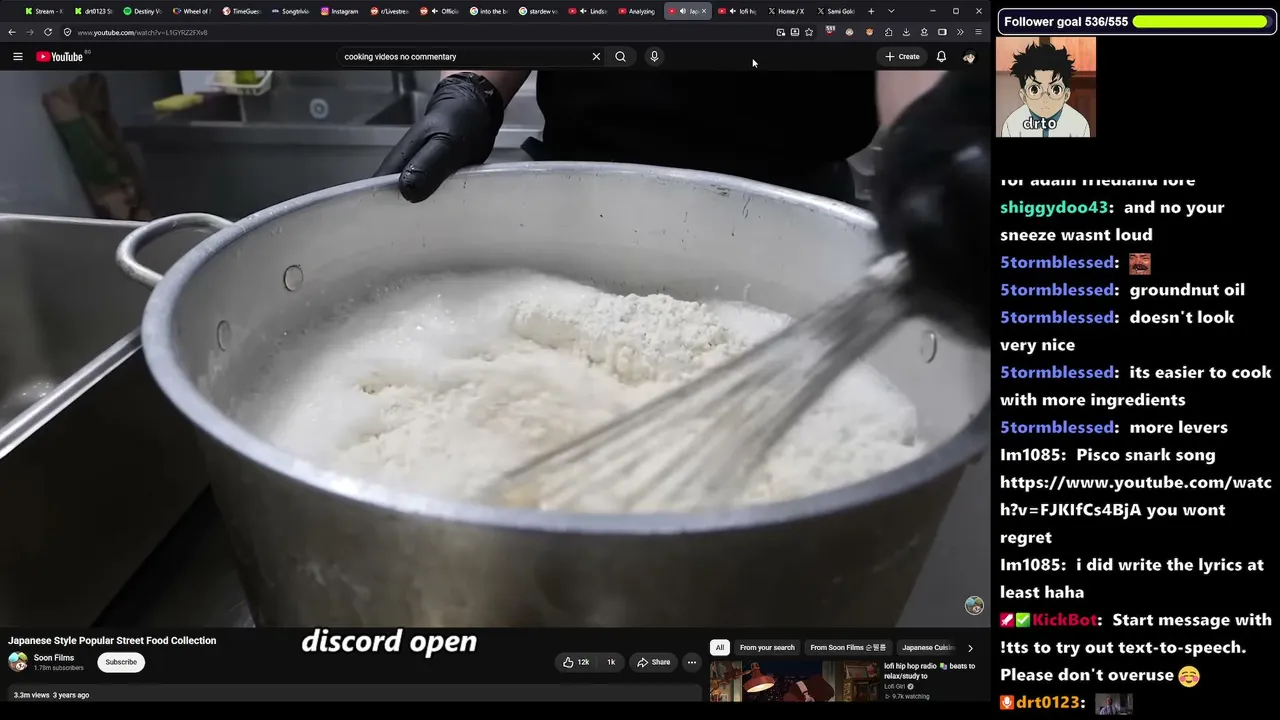Viewport: 1280px width, 720px height.
Task: Click the channel watermark on video corner
Action: 974,605
